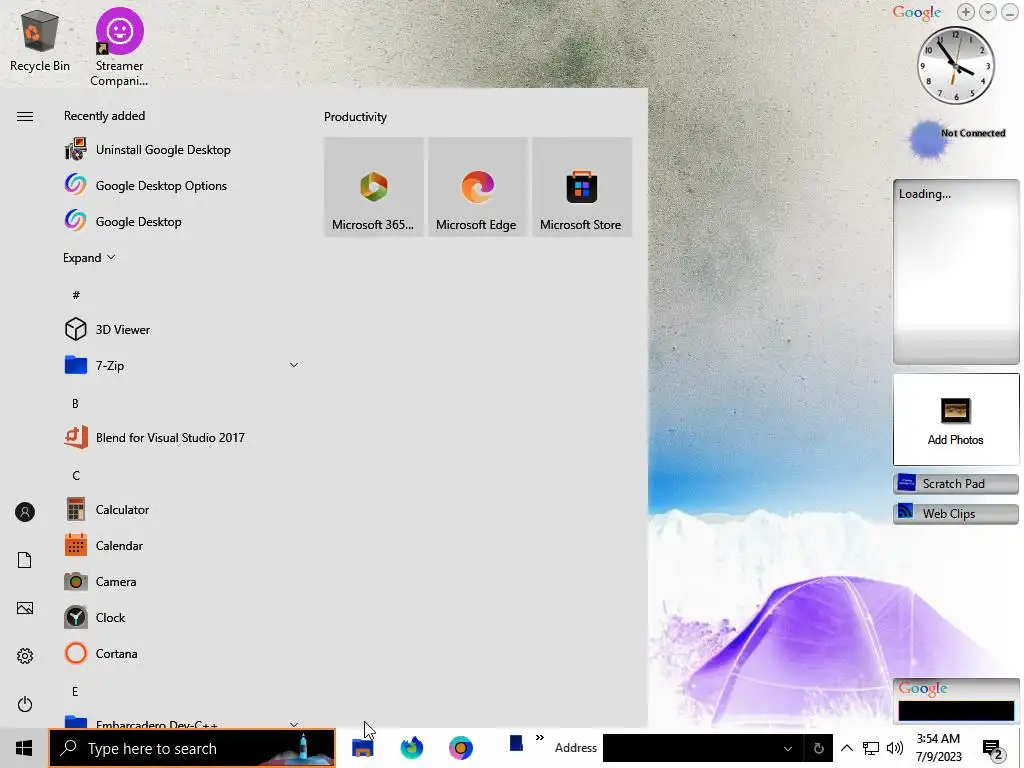Viewport: 1024px width, 768px height.
Task: Expand the Recently added list
Action: [89, 257]
